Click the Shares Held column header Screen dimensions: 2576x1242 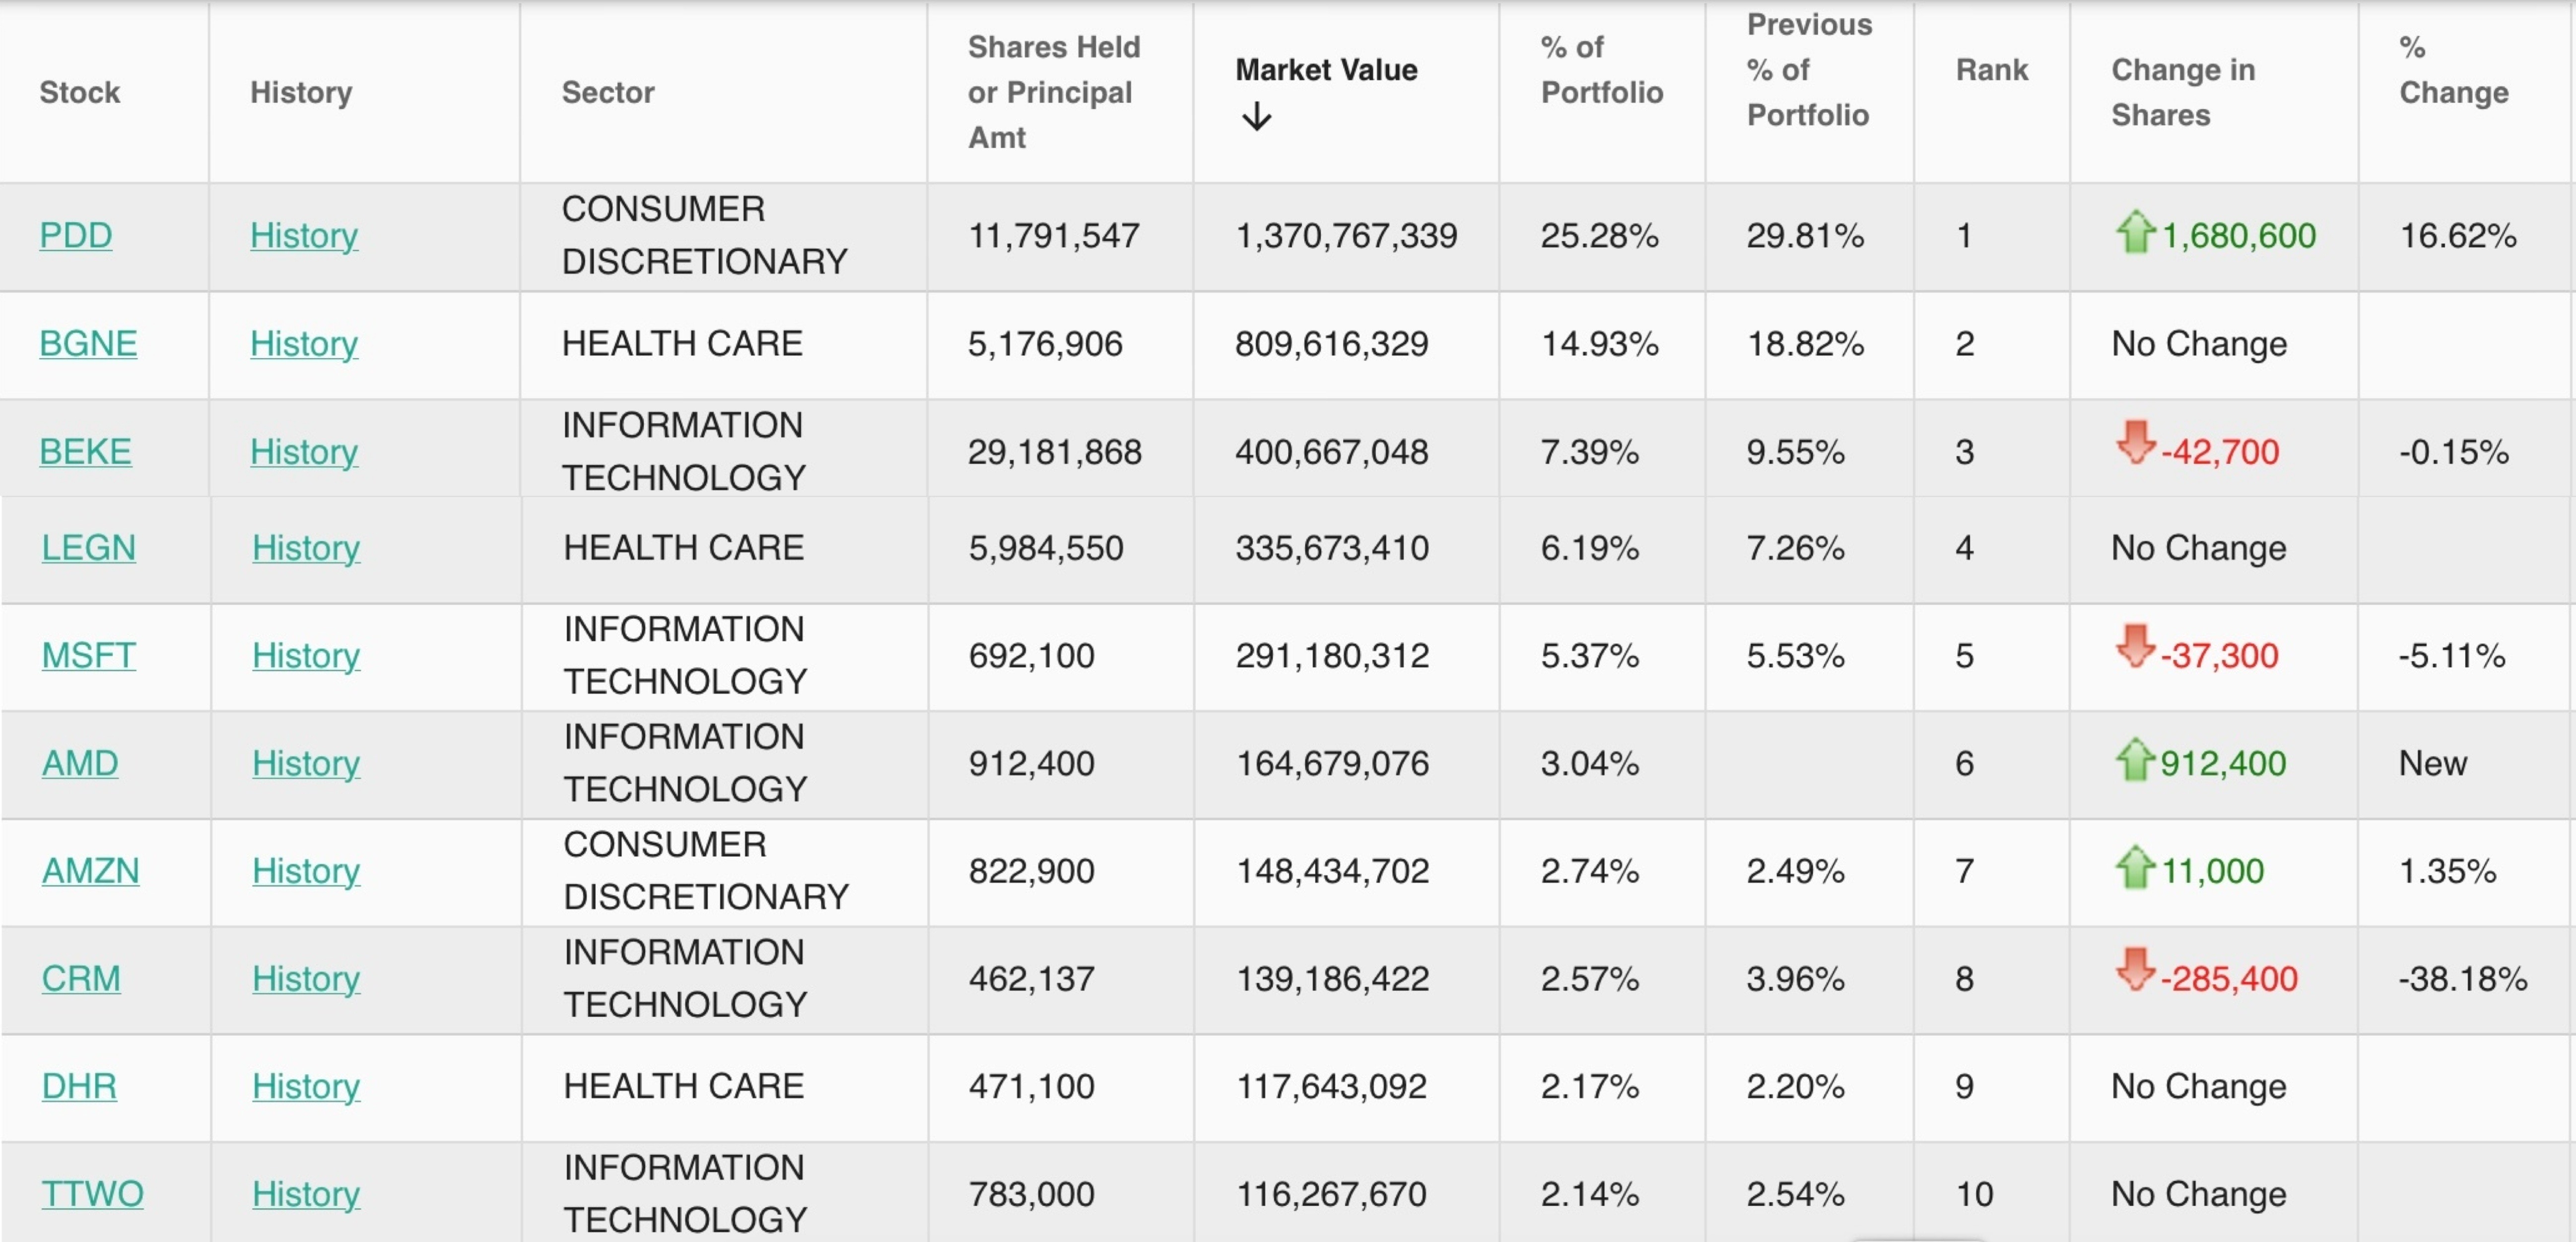(x=1053, y=92)
